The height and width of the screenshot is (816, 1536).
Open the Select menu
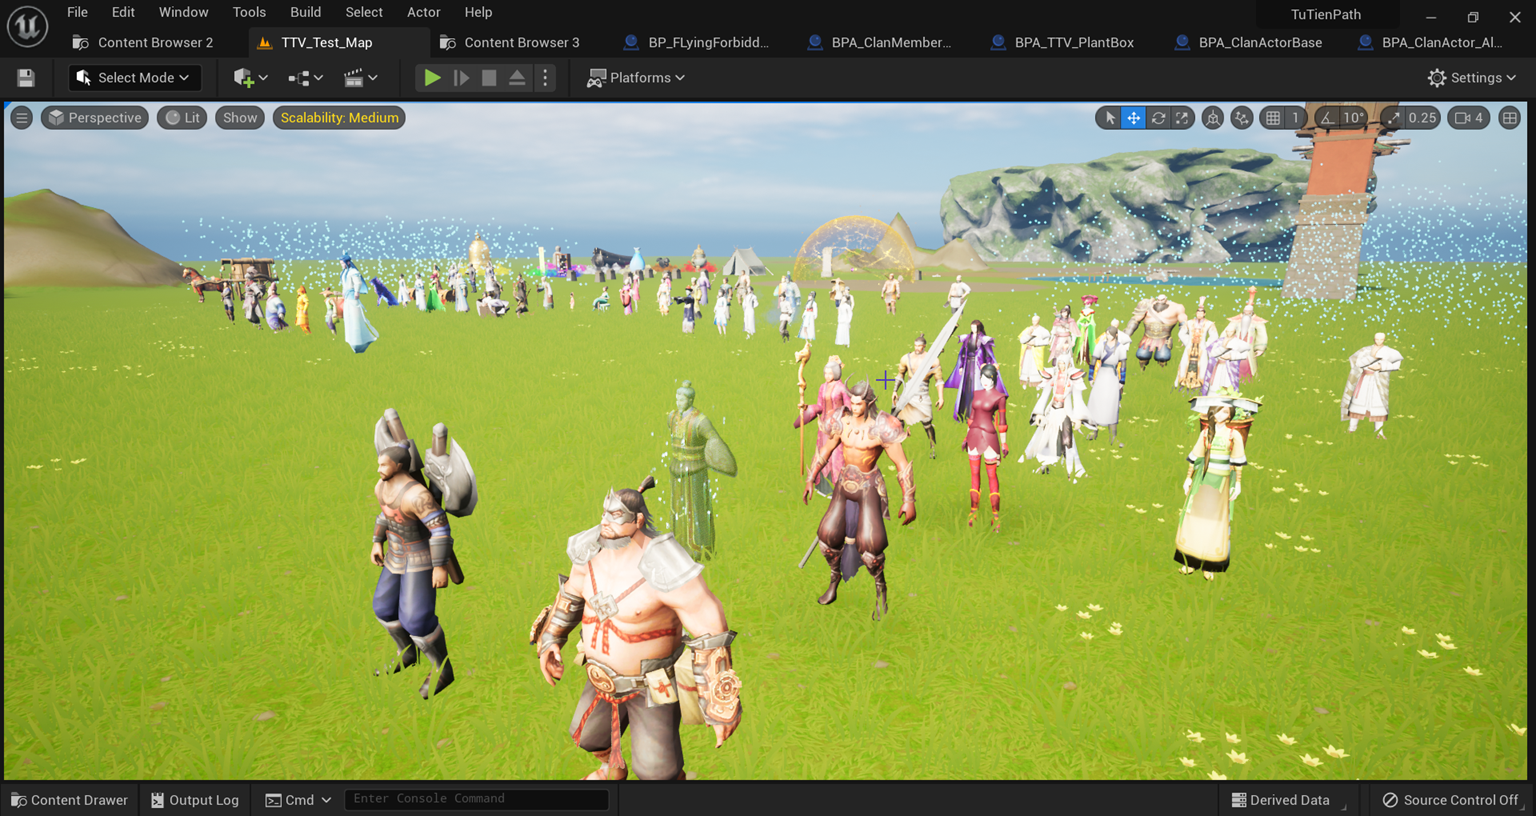(364, 12)
